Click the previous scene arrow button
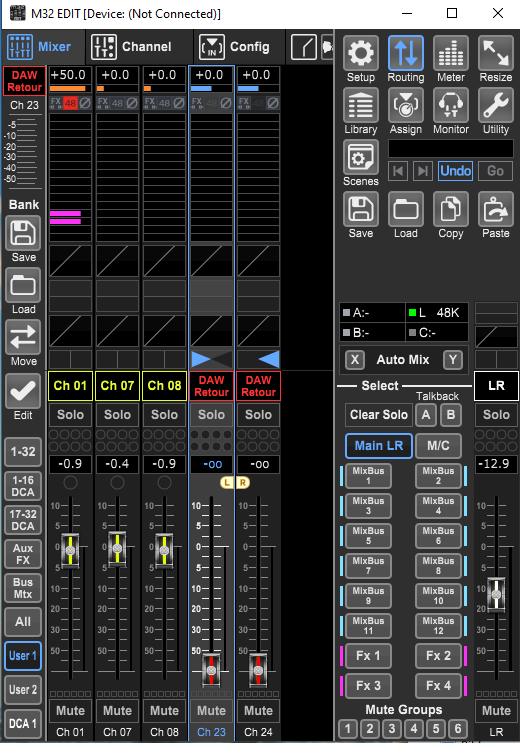The width and height of the screenshot is (520, 743). pyautogui.click(x=398, y=171)
